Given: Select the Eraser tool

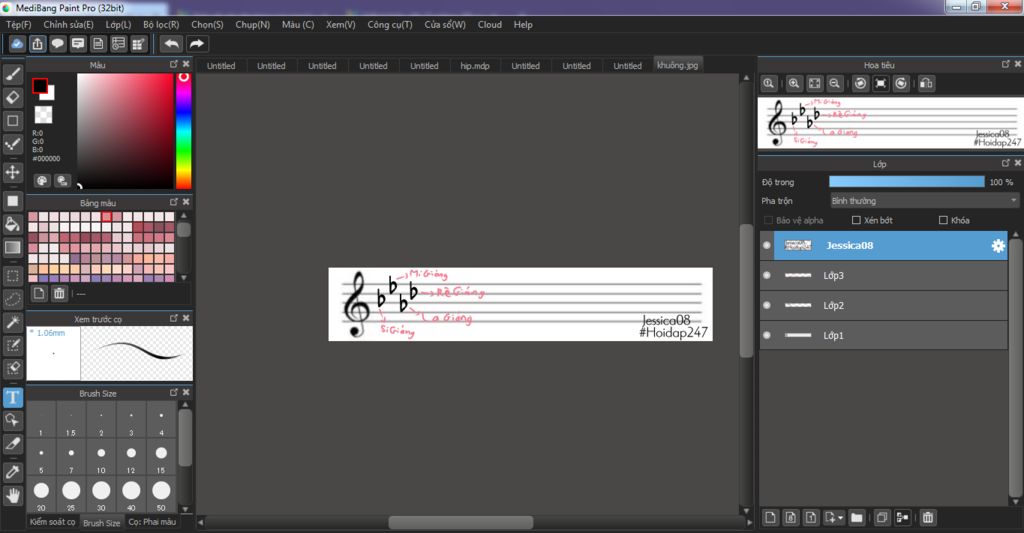Looking at the screenshot, I should click(x=13, y=98).
